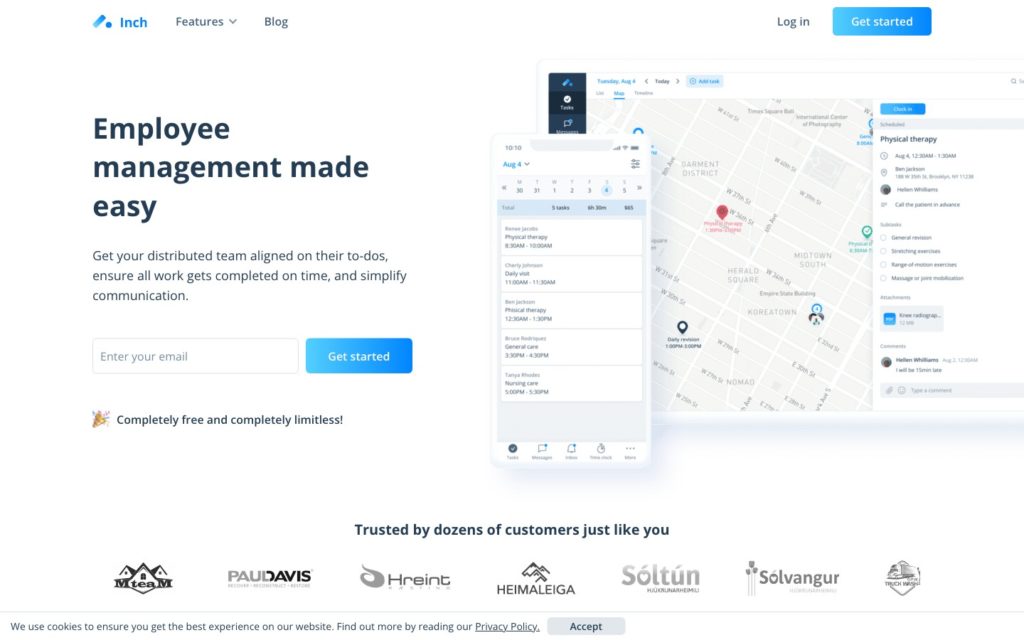The image size is (1024, 640).
Task: Expand the Features dropdown menu
Action: pyautogui.click(x=206, y=22)
